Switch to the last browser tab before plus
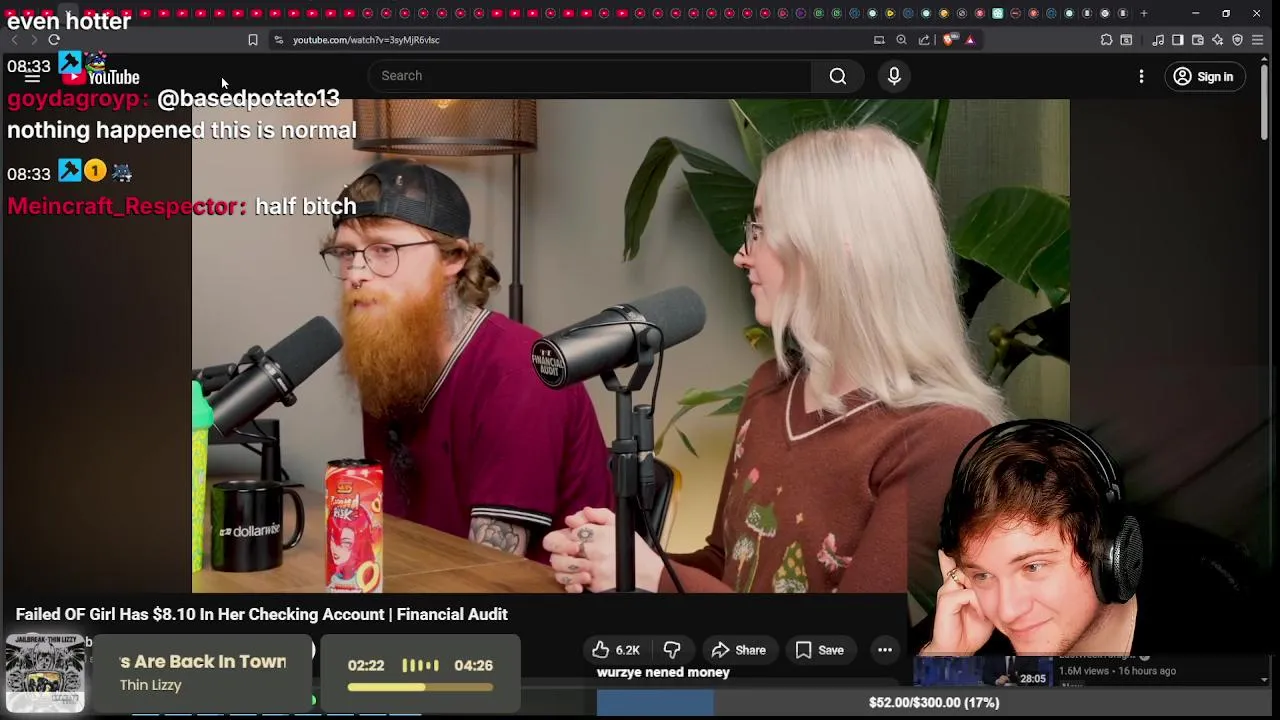The height and width of the screenshot is (720, 1280). (x=1123, y=13)
